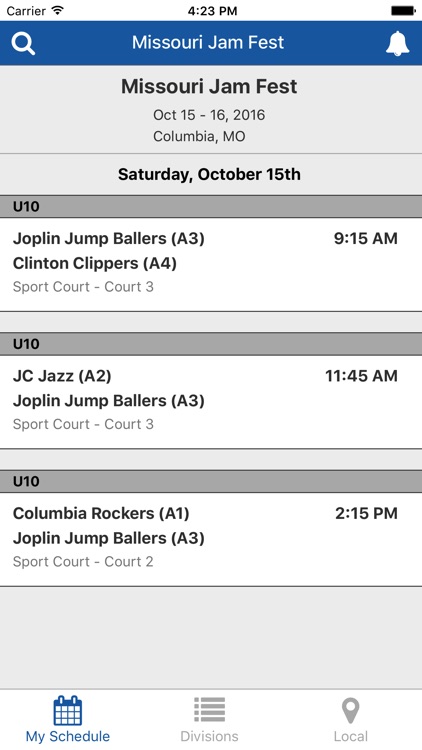Open search with magnifying glass icon

(x=23, y=43)
